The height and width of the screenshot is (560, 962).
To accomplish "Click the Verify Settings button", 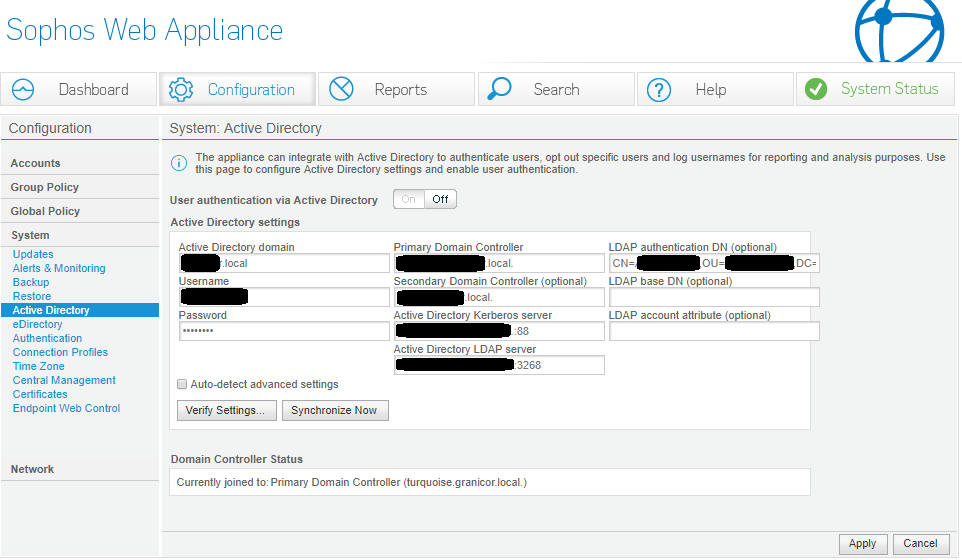I will (x=226, y=410).
